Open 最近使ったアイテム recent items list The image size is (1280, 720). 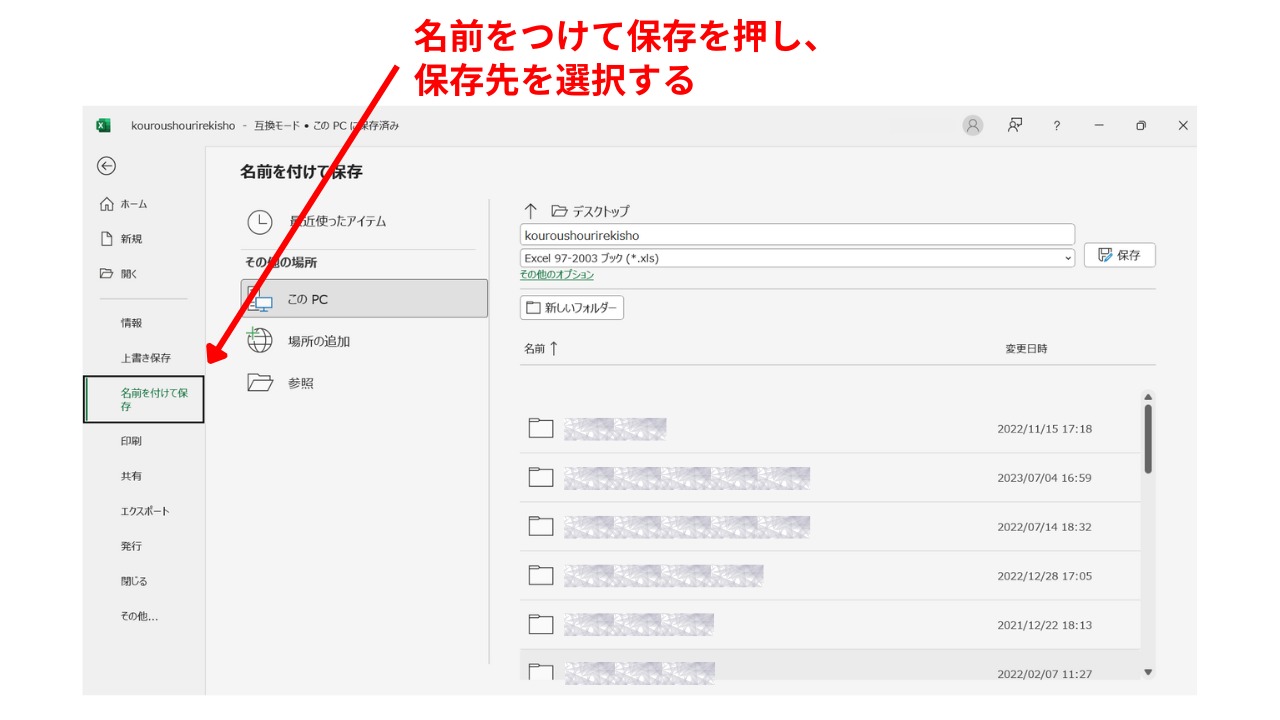pos(337,221)
